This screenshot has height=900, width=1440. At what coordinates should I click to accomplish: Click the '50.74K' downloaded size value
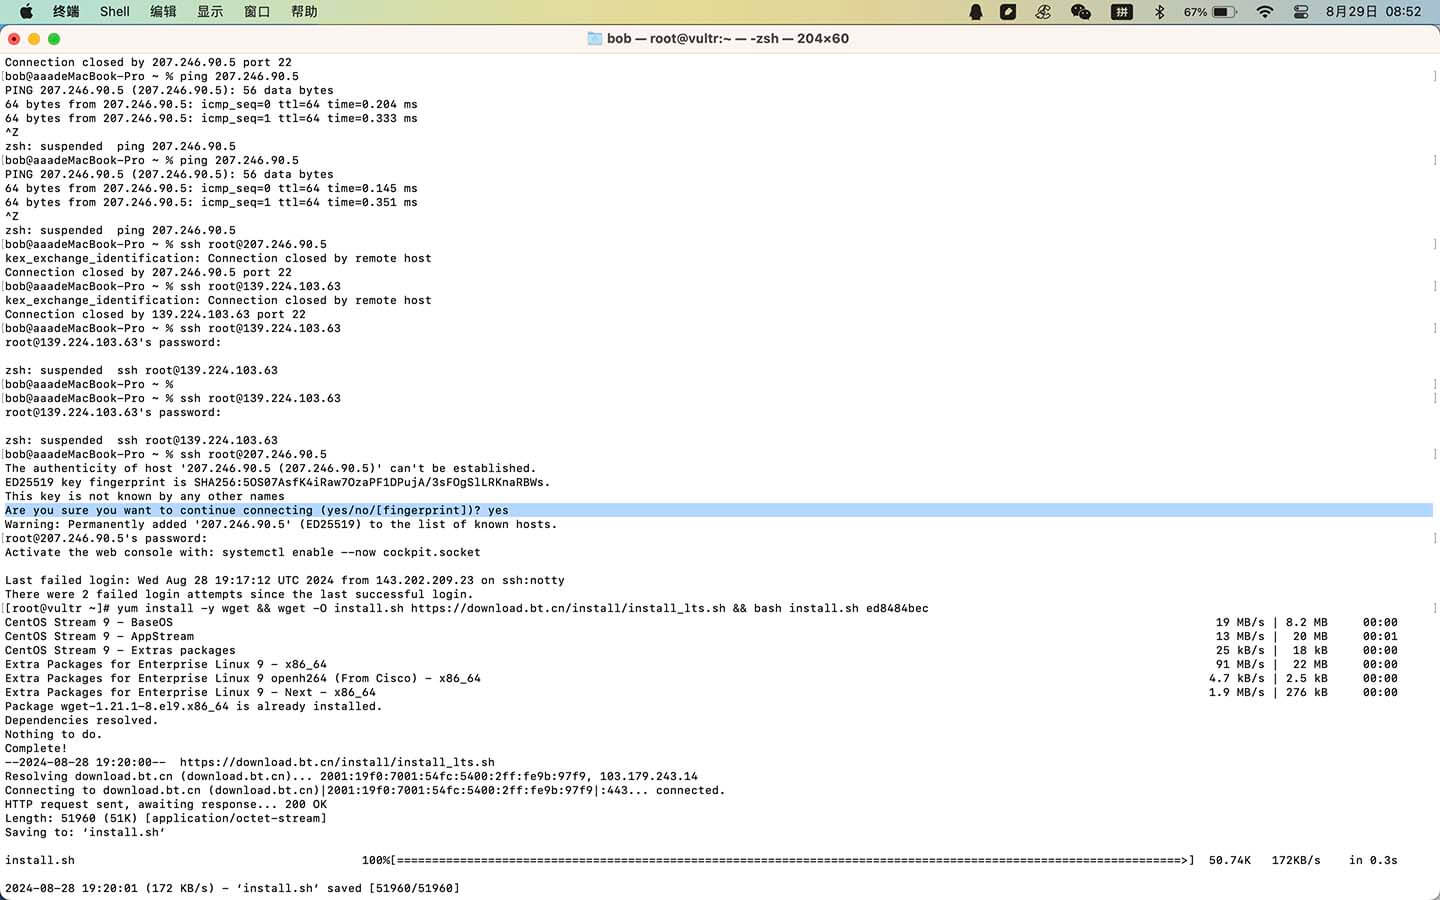pos(1230,860)
